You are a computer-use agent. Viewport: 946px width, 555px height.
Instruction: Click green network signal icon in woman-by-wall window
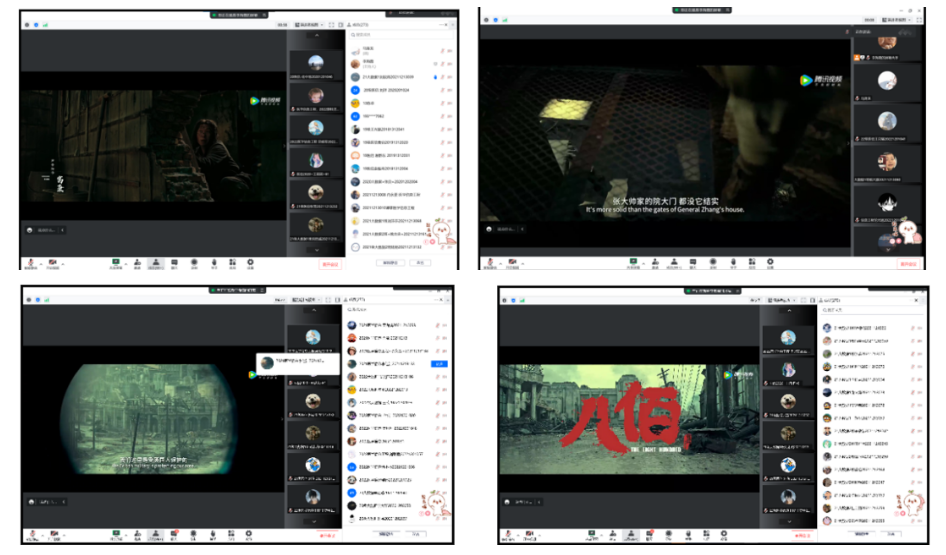[45, 25]
